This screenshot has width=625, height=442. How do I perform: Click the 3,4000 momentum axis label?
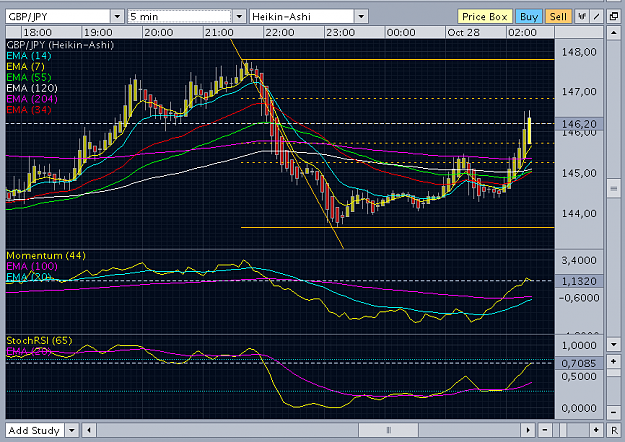[579, 261]
